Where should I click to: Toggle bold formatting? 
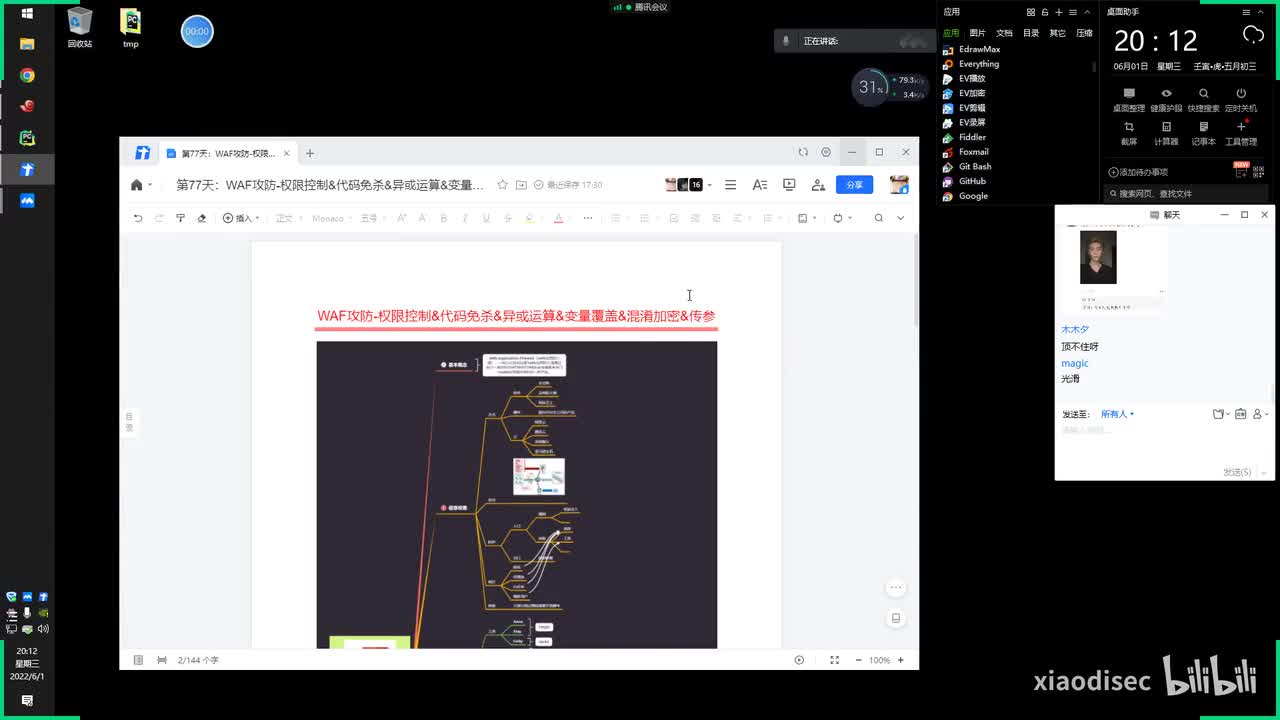(444, 218)
